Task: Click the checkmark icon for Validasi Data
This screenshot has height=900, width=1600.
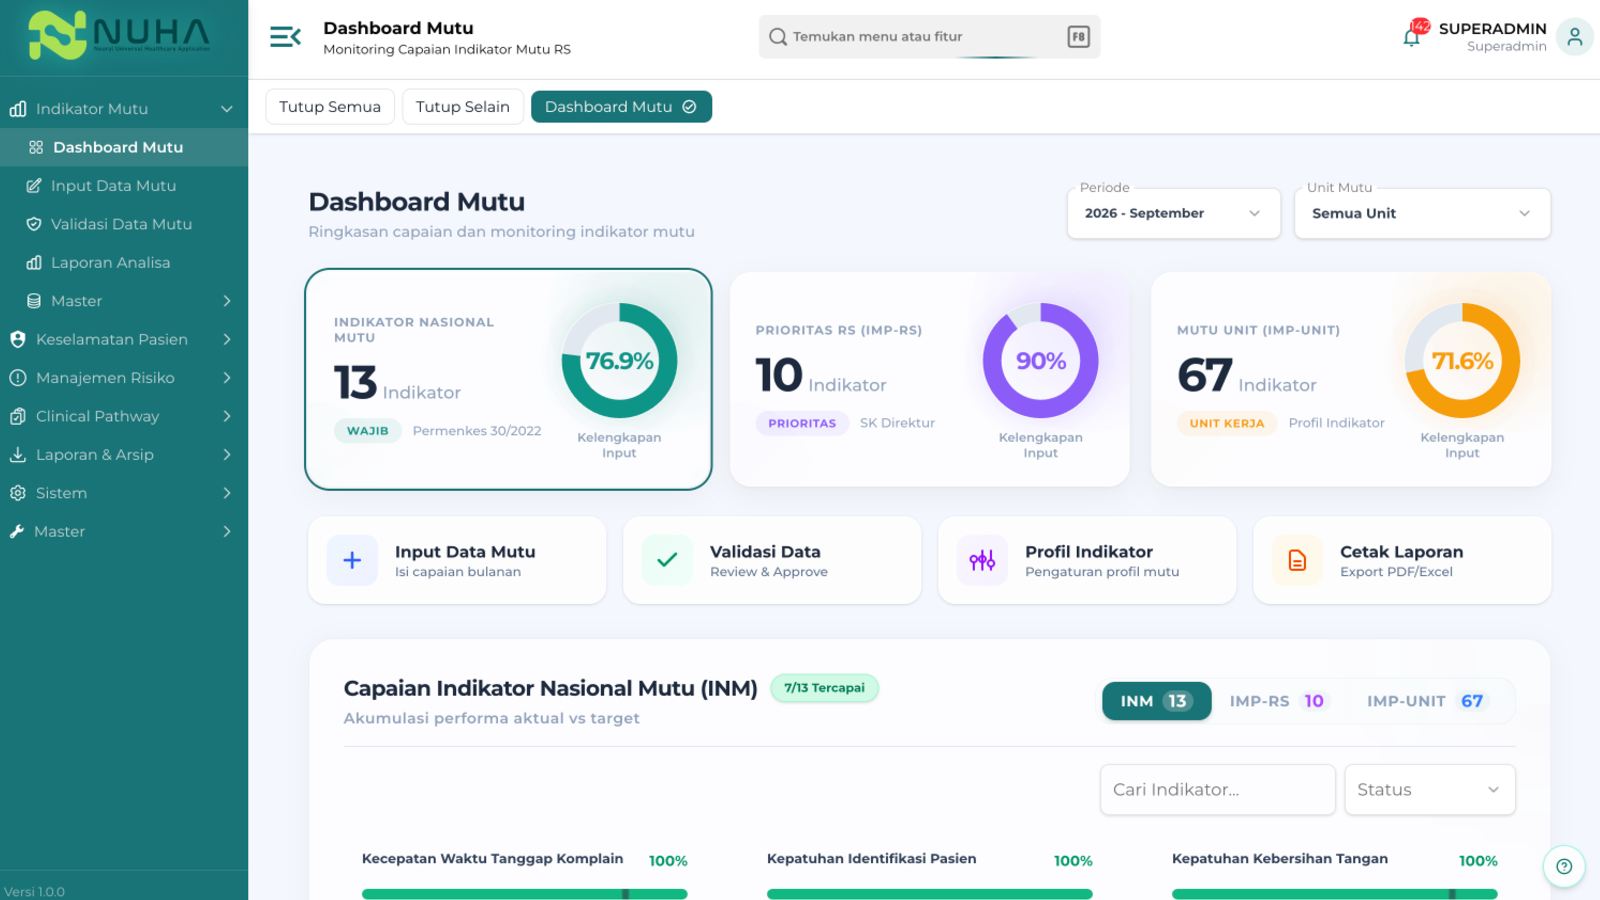Action: pos(667,560)
